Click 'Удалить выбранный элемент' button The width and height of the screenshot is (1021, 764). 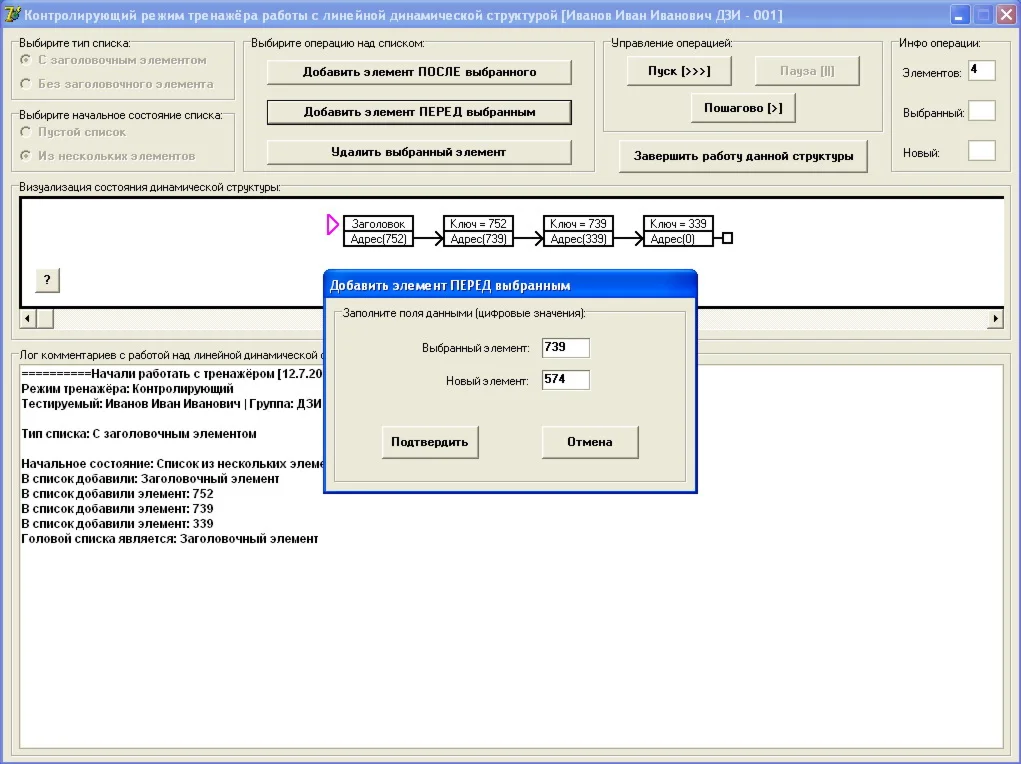419,152
